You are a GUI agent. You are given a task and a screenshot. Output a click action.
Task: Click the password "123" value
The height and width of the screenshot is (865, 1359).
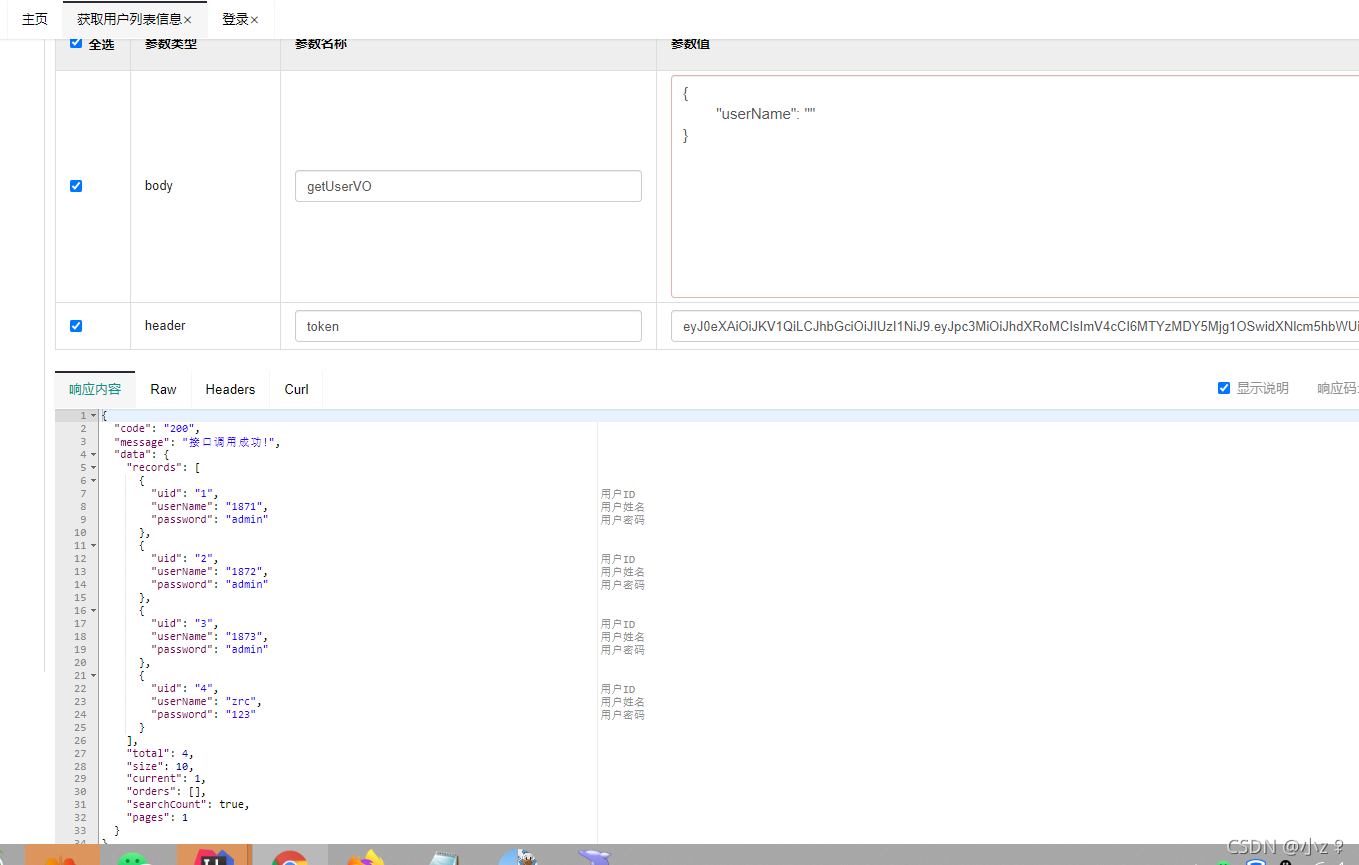[x=241, y=714]
